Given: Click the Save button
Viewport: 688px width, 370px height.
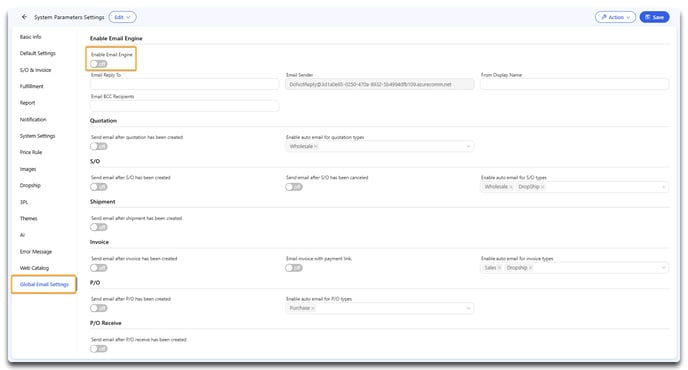Looking at the screenshot, I should pos(654,17).
